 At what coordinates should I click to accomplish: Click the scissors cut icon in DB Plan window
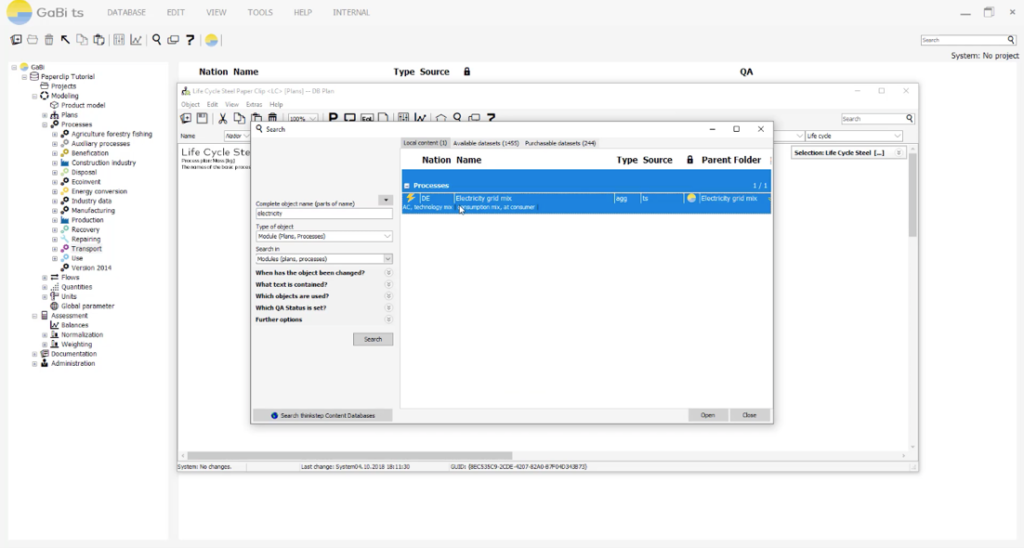[x=223, y=118]
